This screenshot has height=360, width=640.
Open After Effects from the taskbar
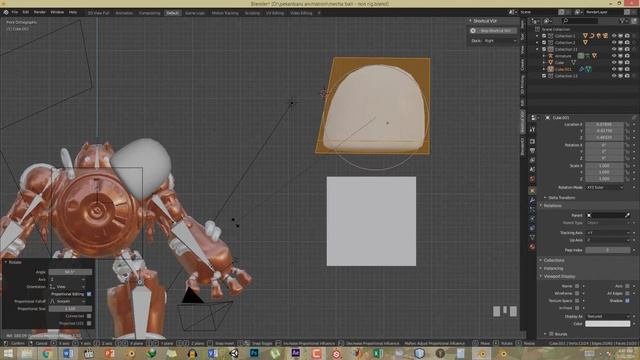(x=296, y=353)
